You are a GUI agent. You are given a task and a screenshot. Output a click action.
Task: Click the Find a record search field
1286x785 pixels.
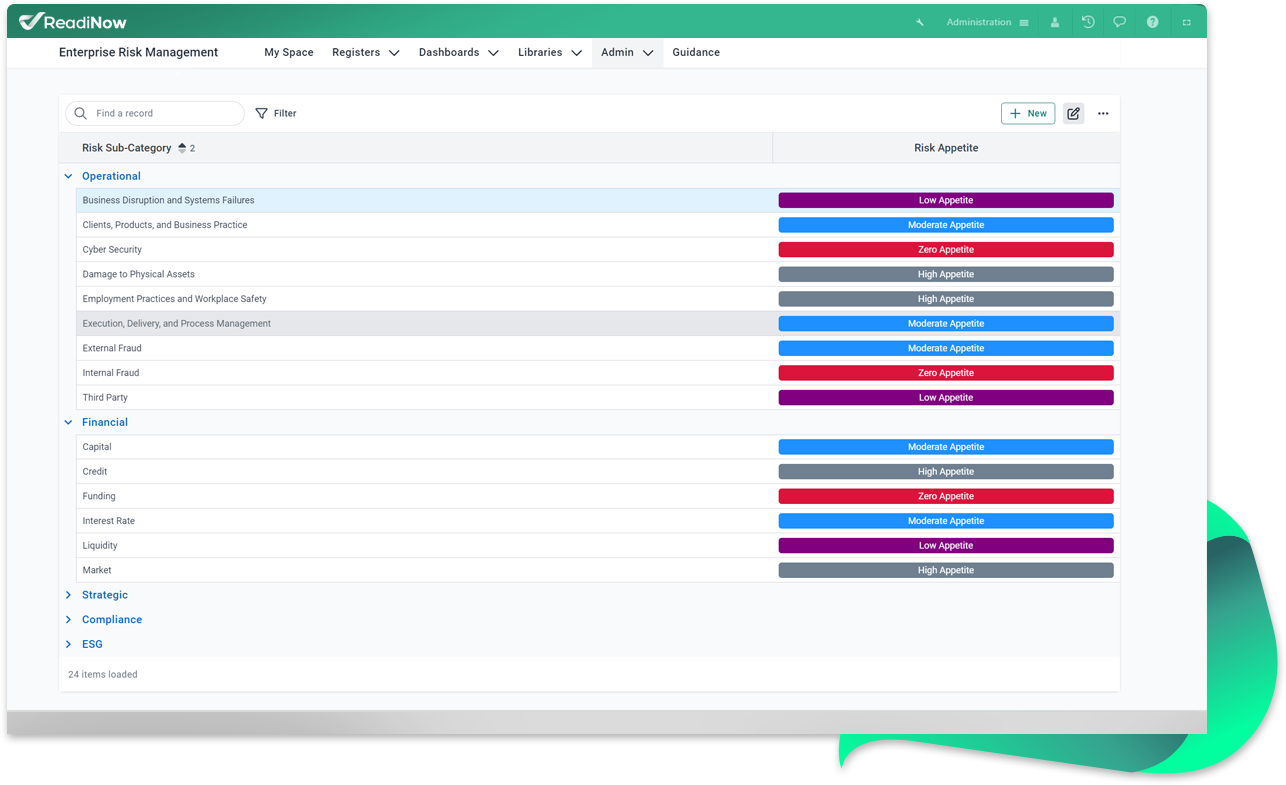tap(155, 113)
